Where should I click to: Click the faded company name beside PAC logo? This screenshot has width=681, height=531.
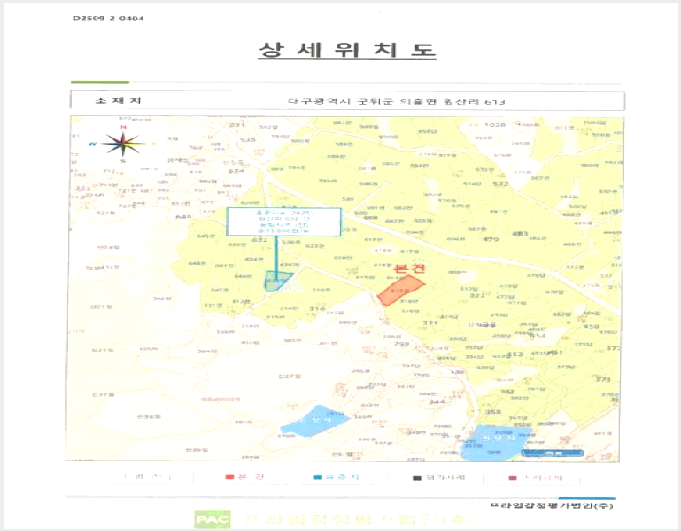[359, 520]
